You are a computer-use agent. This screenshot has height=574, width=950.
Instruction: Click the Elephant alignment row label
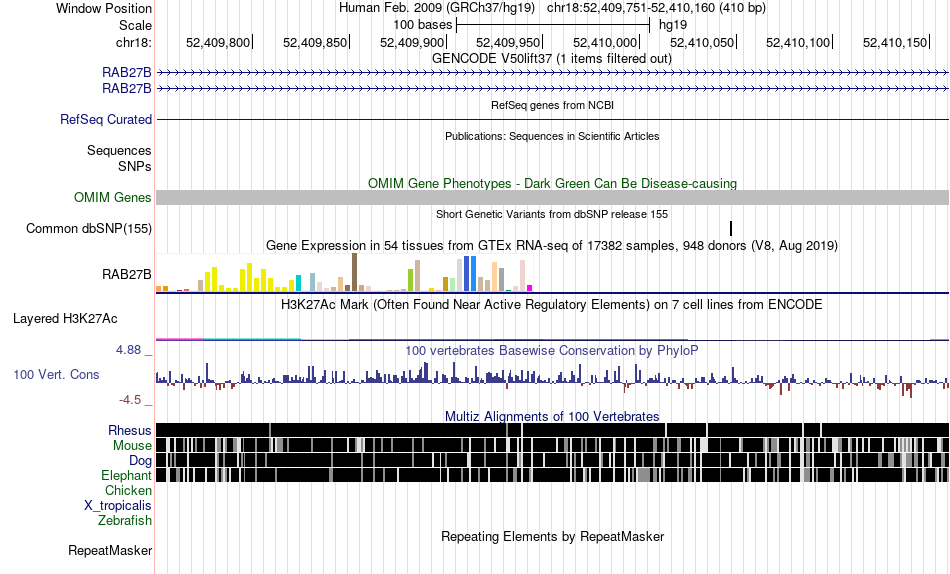127,475
